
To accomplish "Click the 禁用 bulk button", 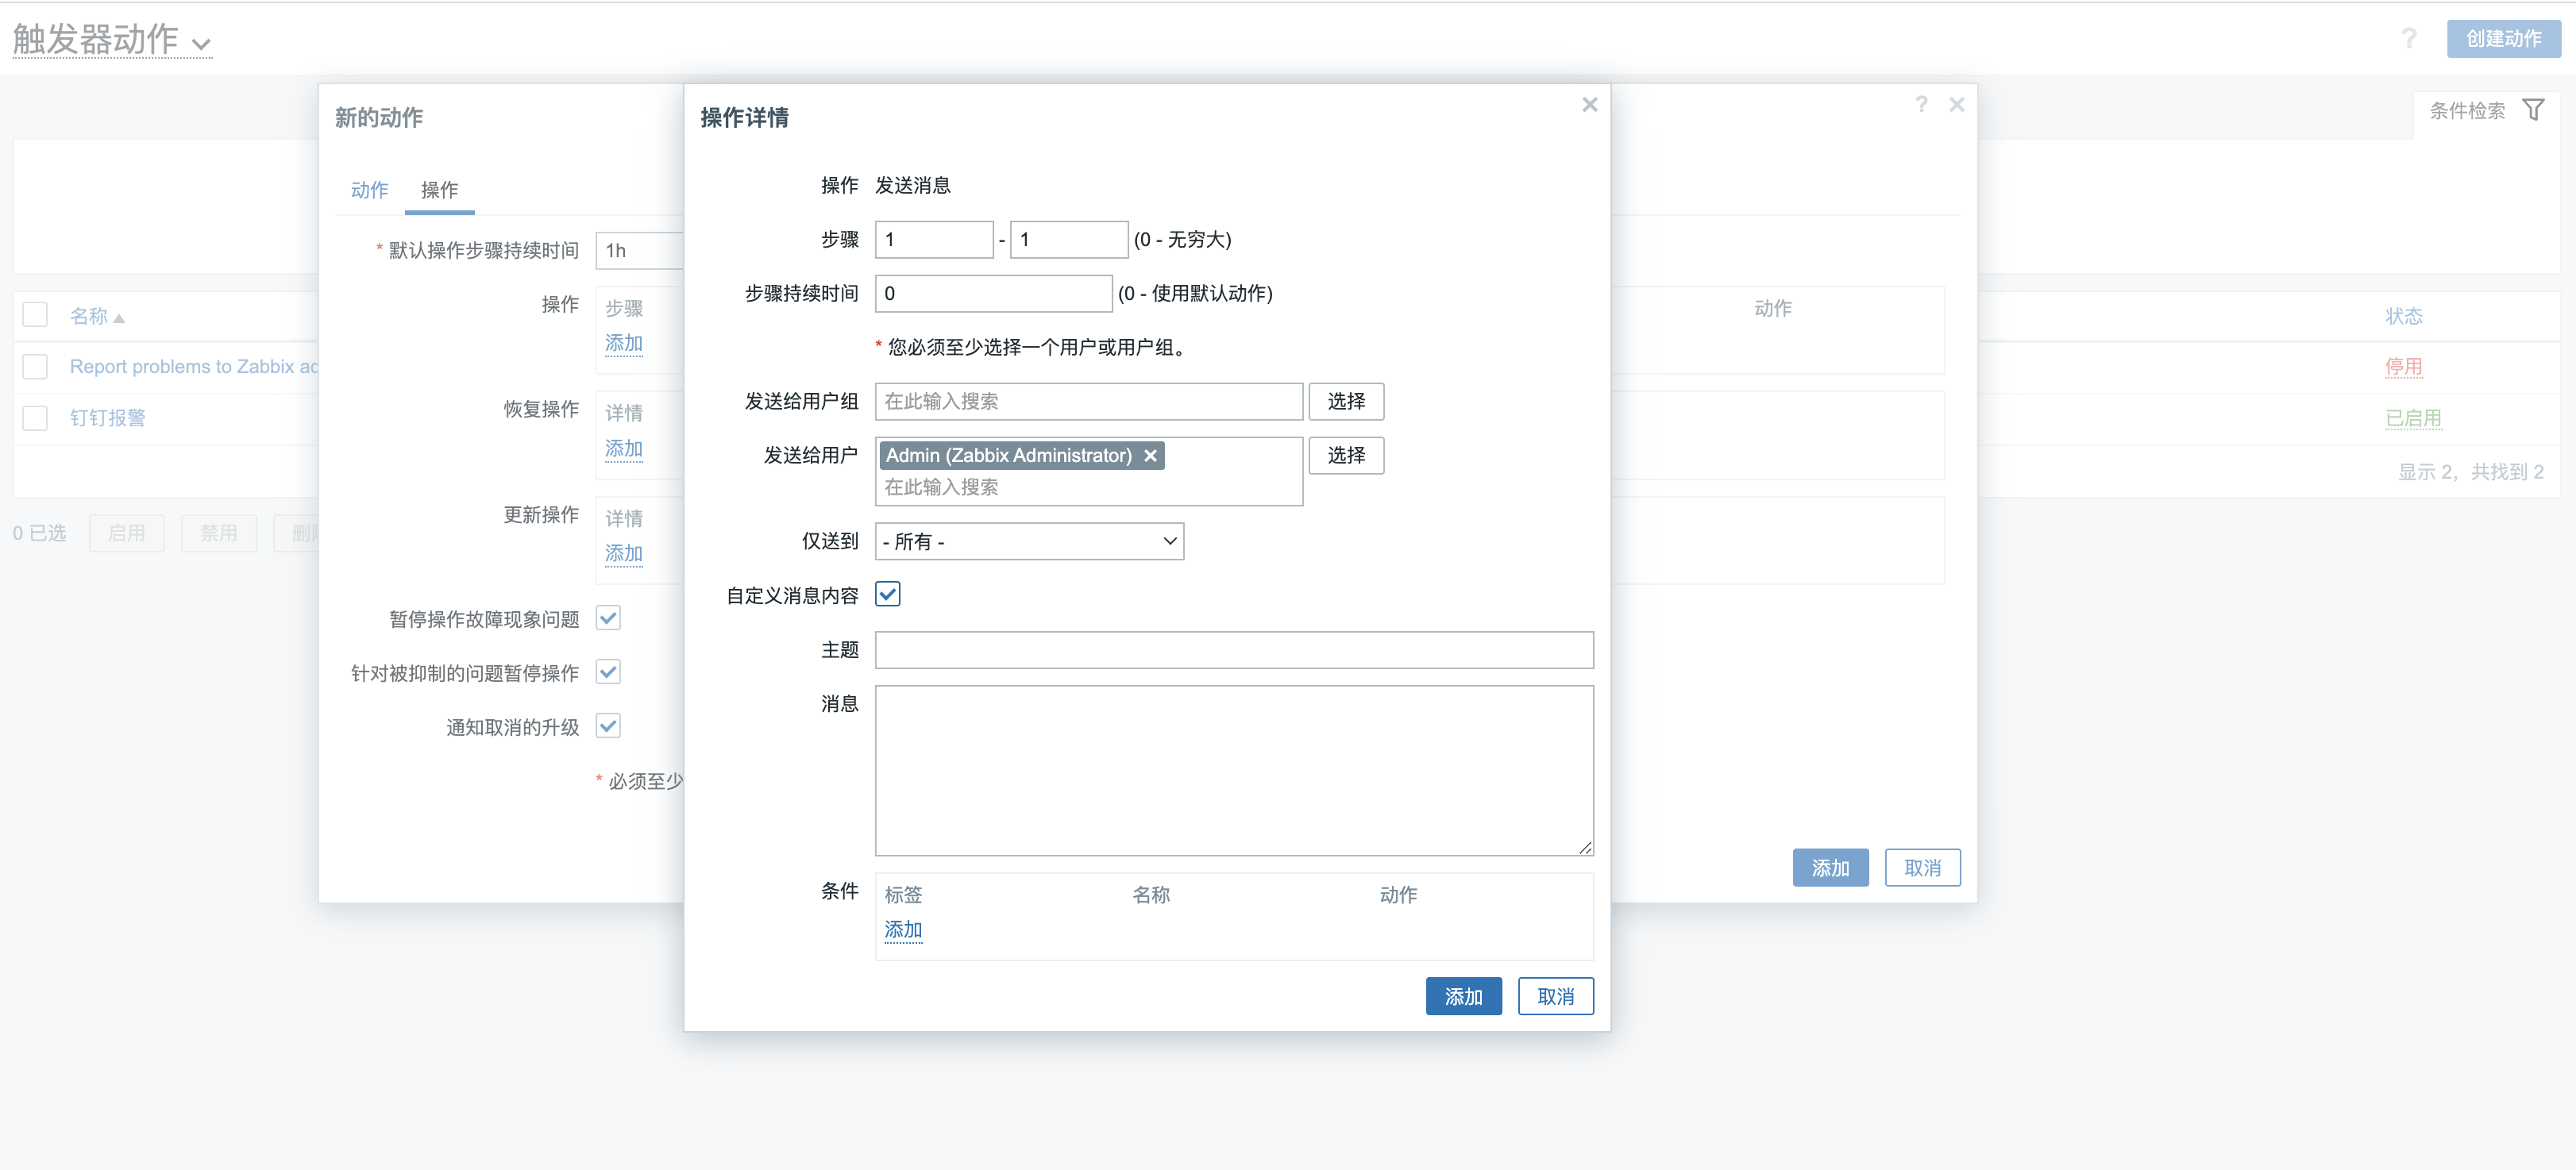I will pos(219,533).
